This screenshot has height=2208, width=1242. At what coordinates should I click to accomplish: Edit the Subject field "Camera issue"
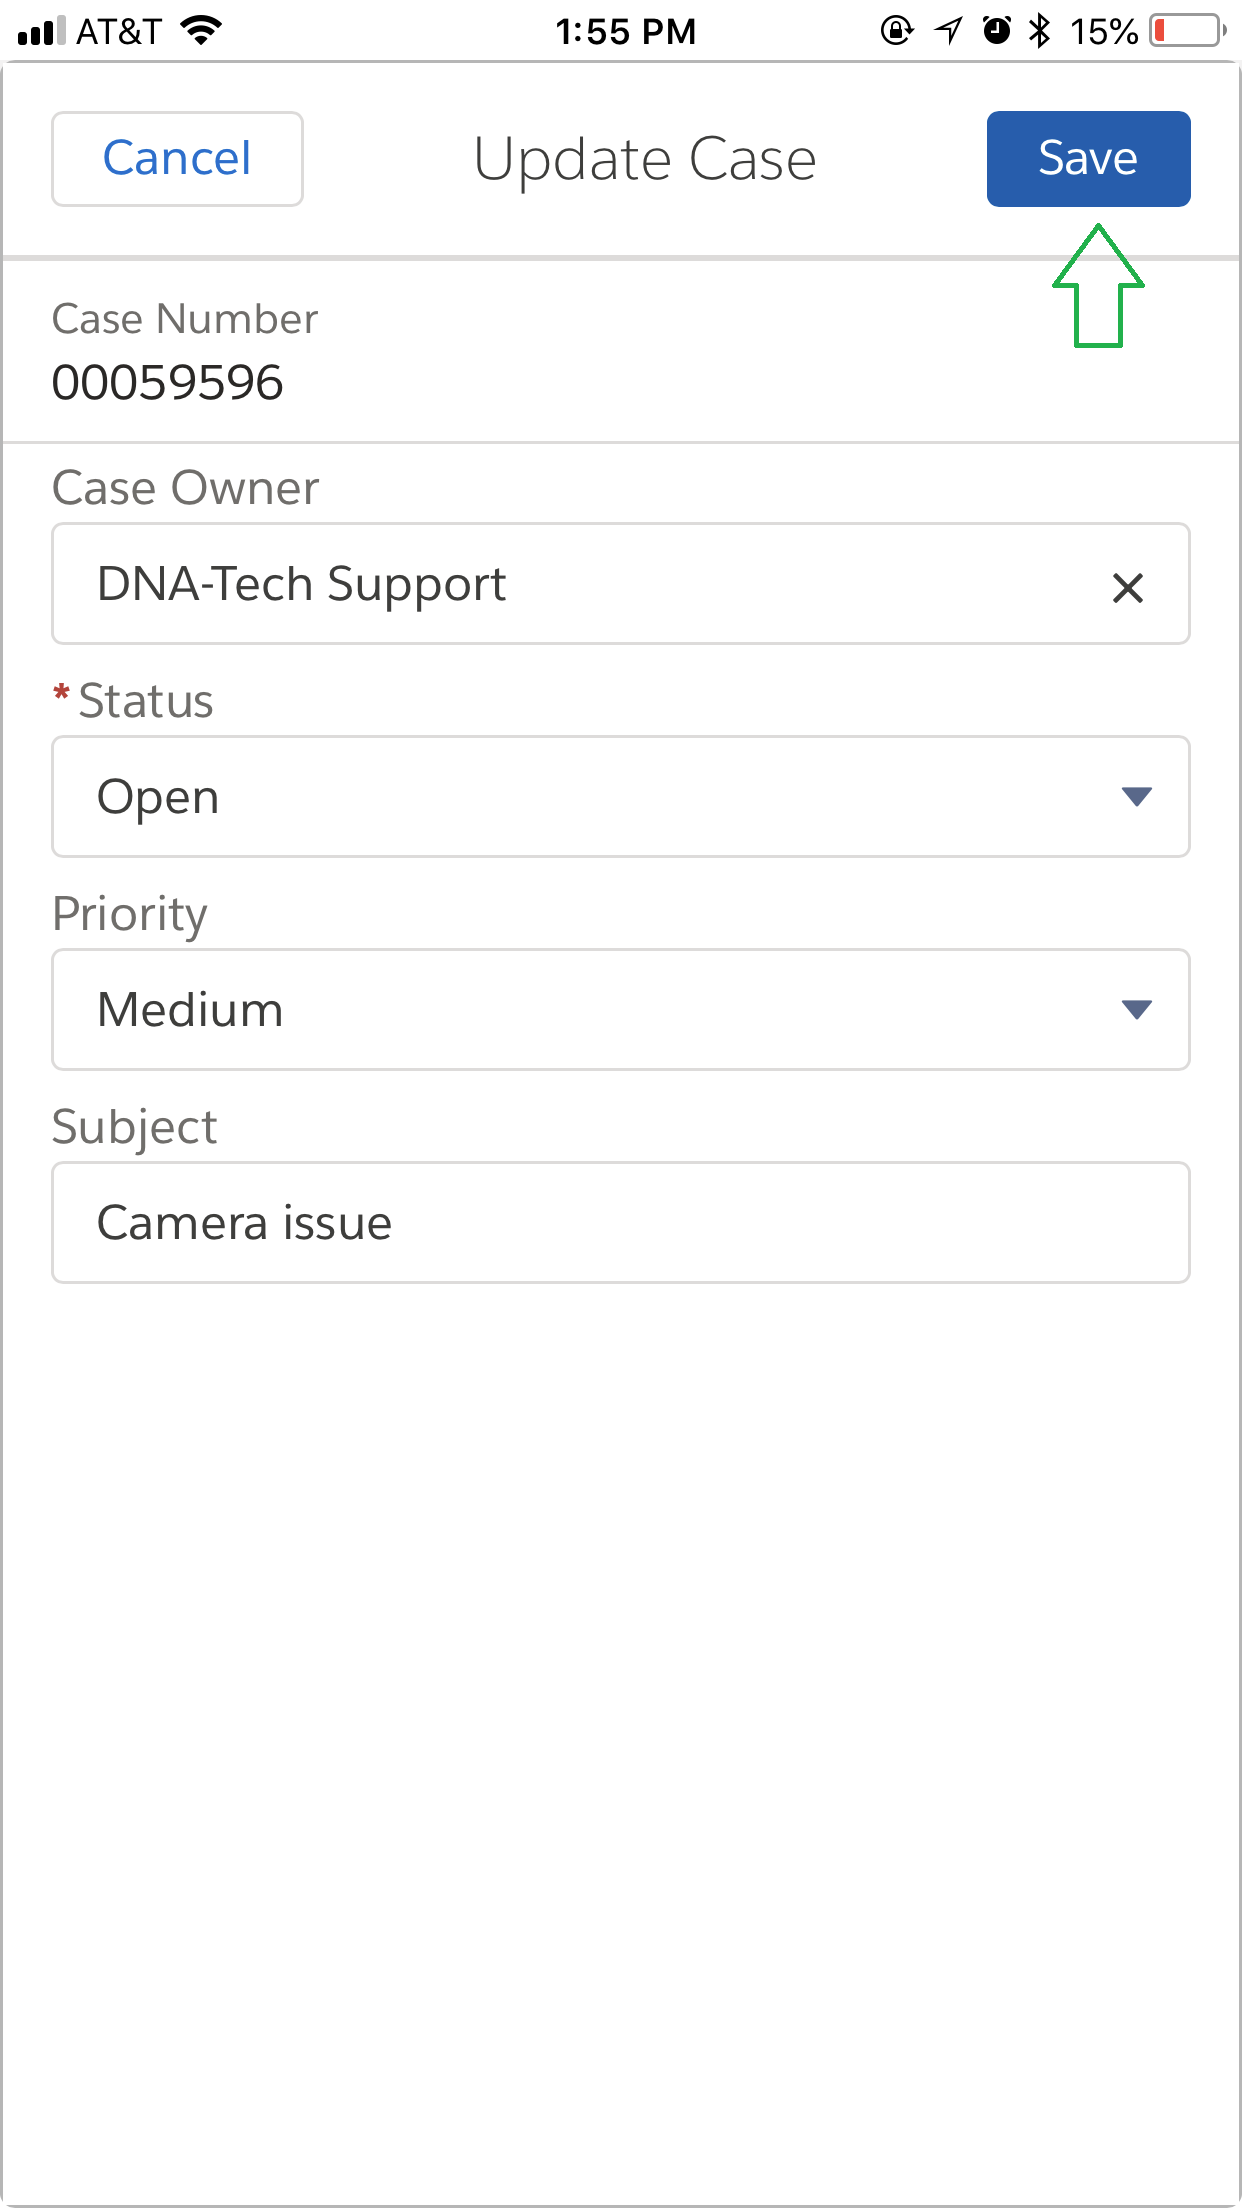coord(620,1222)
